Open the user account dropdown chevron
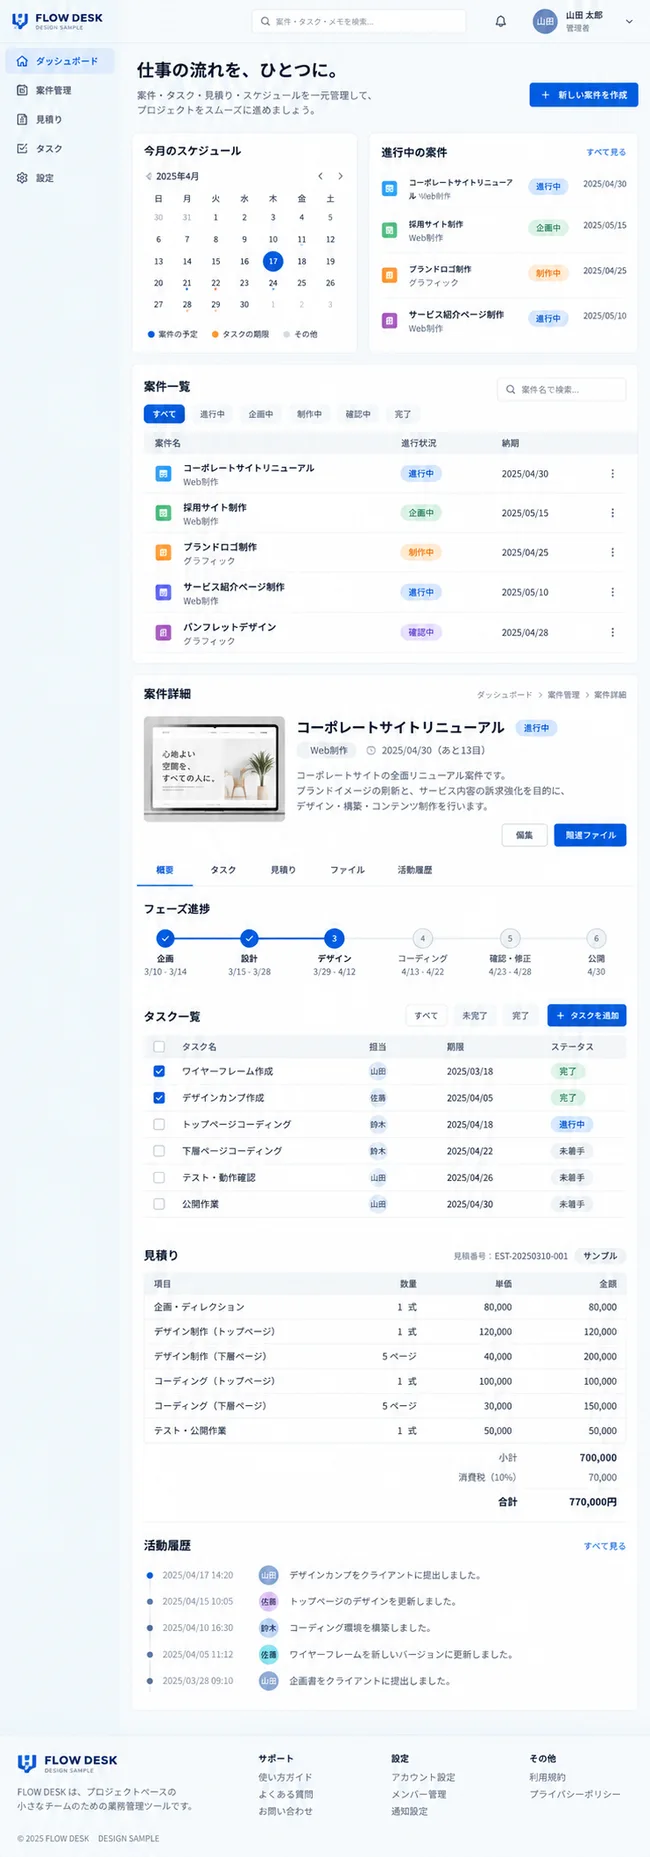This screenshot has height=1857, width=650. click(629, 21)
